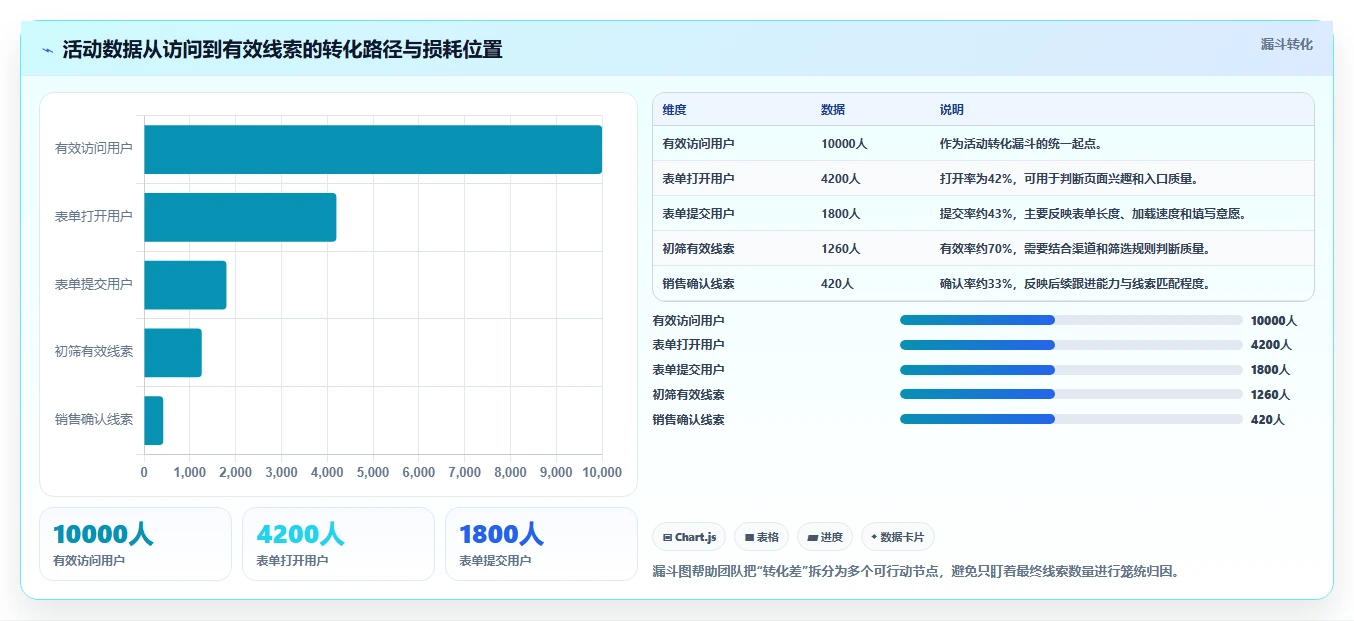Open the 4200人 表单打开用户 stat card
This screenshot has height=621, width=1354.
[x=338, y=544]
